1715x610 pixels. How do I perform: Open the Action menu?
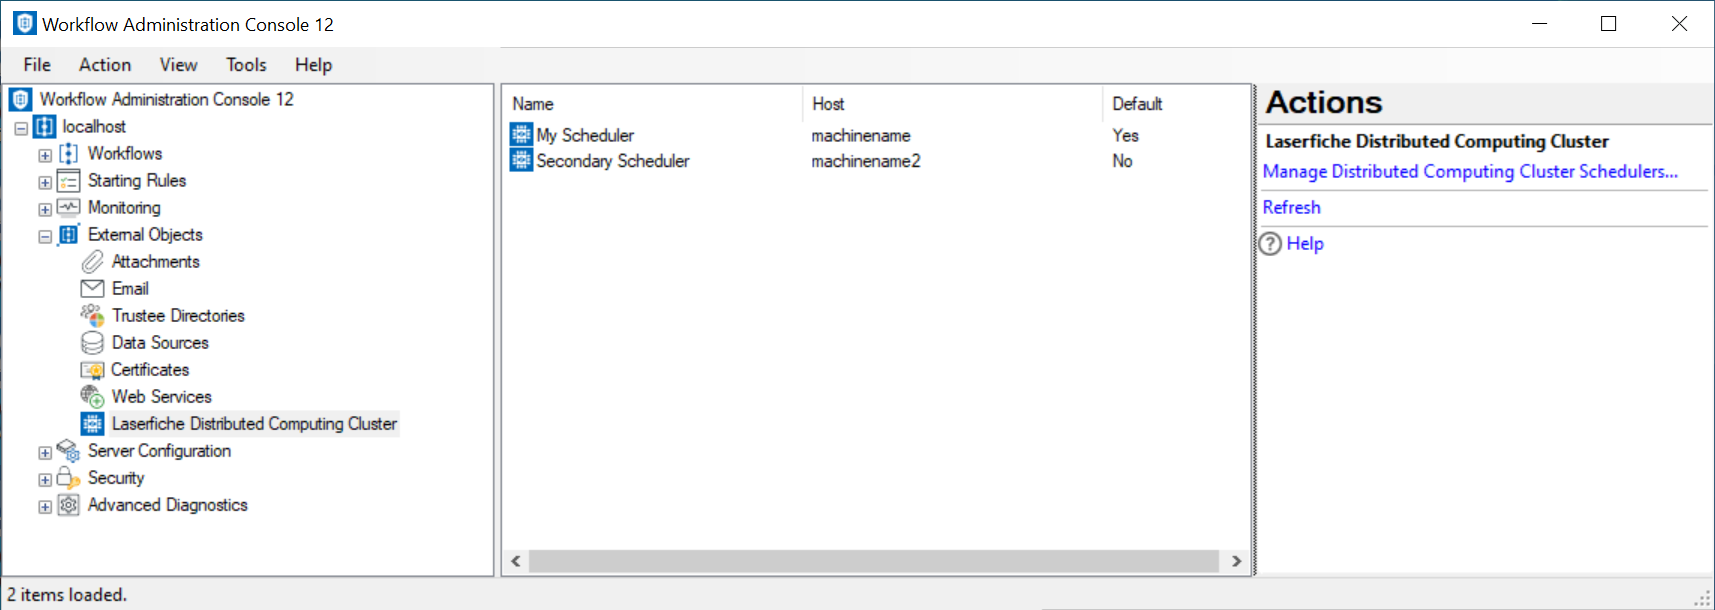point(105,65)
